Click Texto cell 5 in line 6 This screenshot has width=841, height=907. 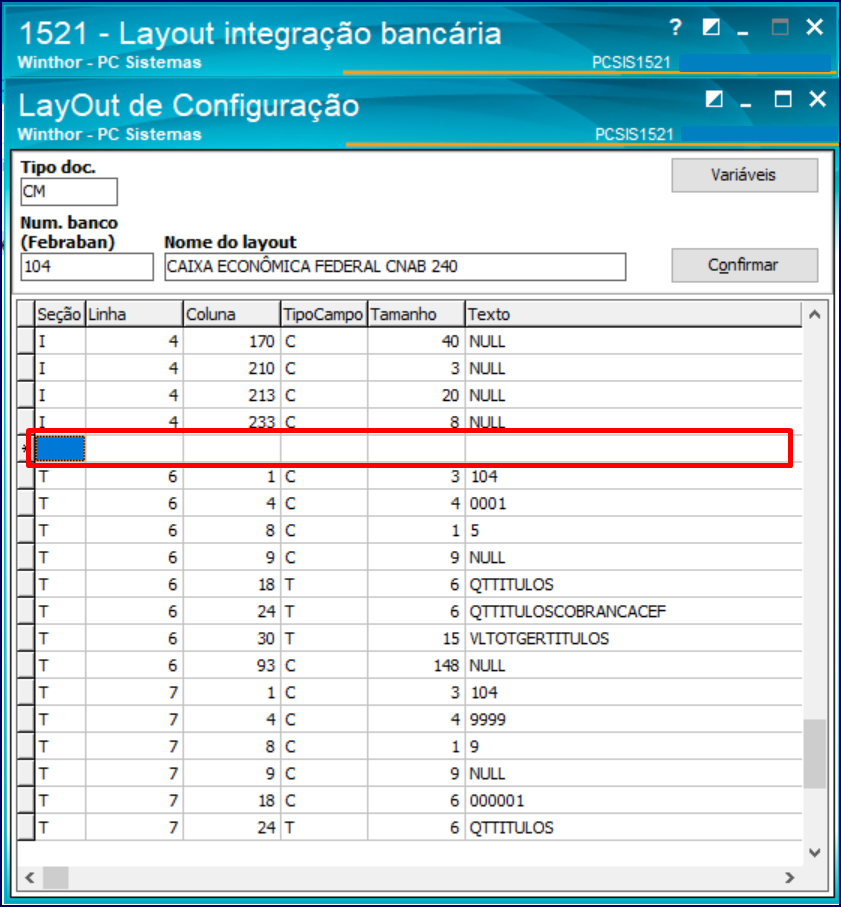coord(634,530)
